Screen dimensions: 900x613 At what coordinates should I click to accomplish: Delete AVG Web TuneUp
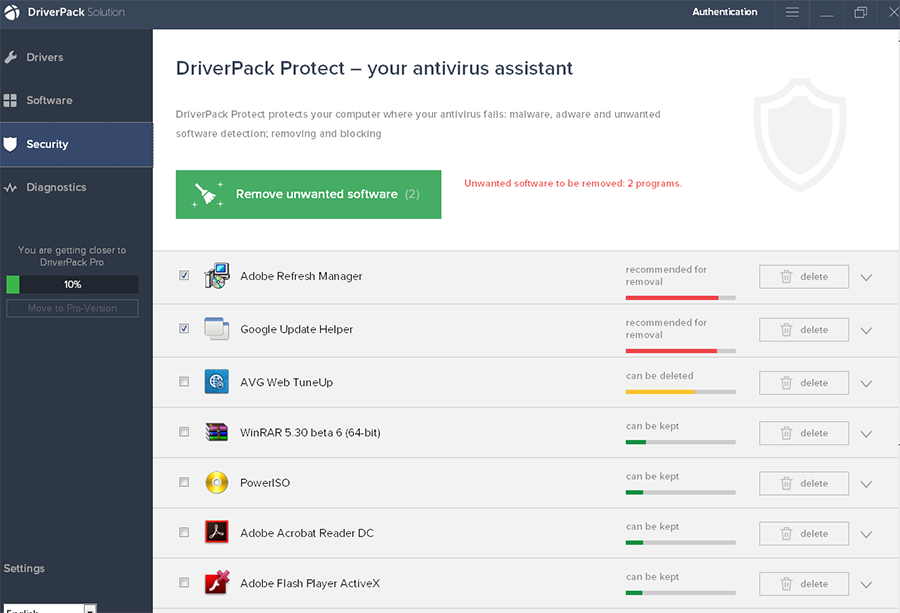click(x=804, y=383)
